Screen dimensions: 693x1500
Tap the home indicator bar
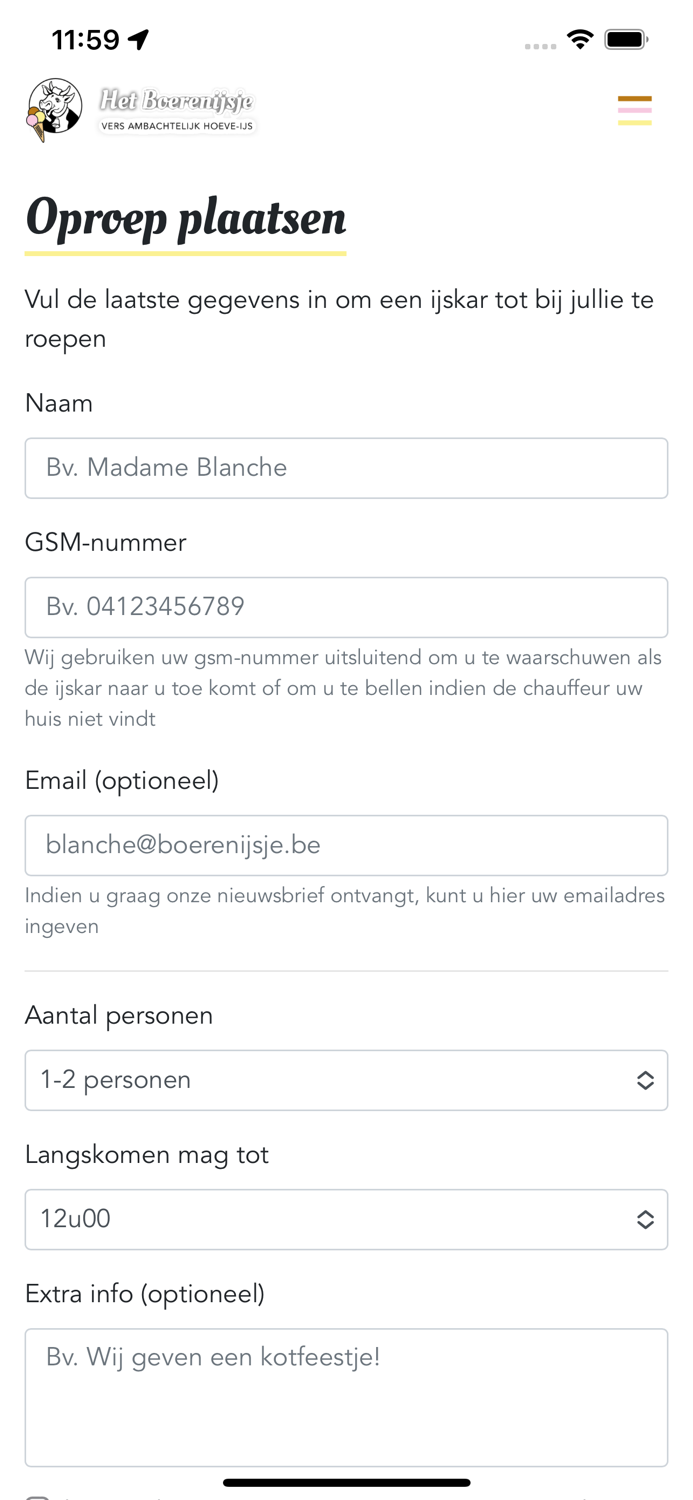pyautogui.click(x=346, y=1482)
